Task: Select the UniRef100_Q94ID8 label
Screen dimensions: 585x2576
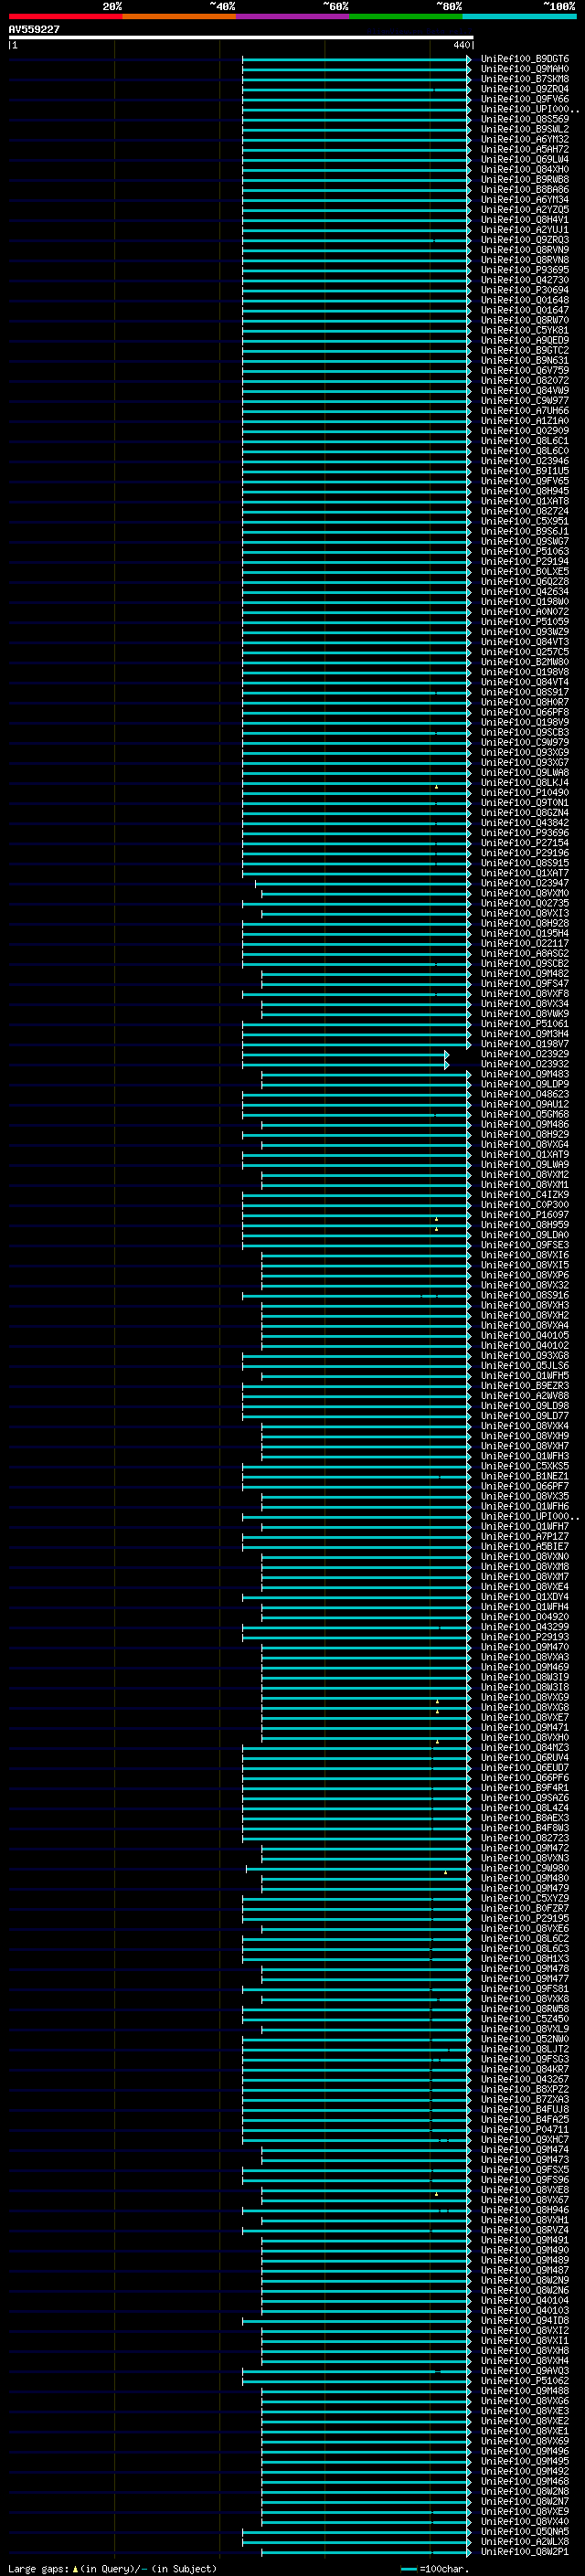Action: [x=525, y=2320]
